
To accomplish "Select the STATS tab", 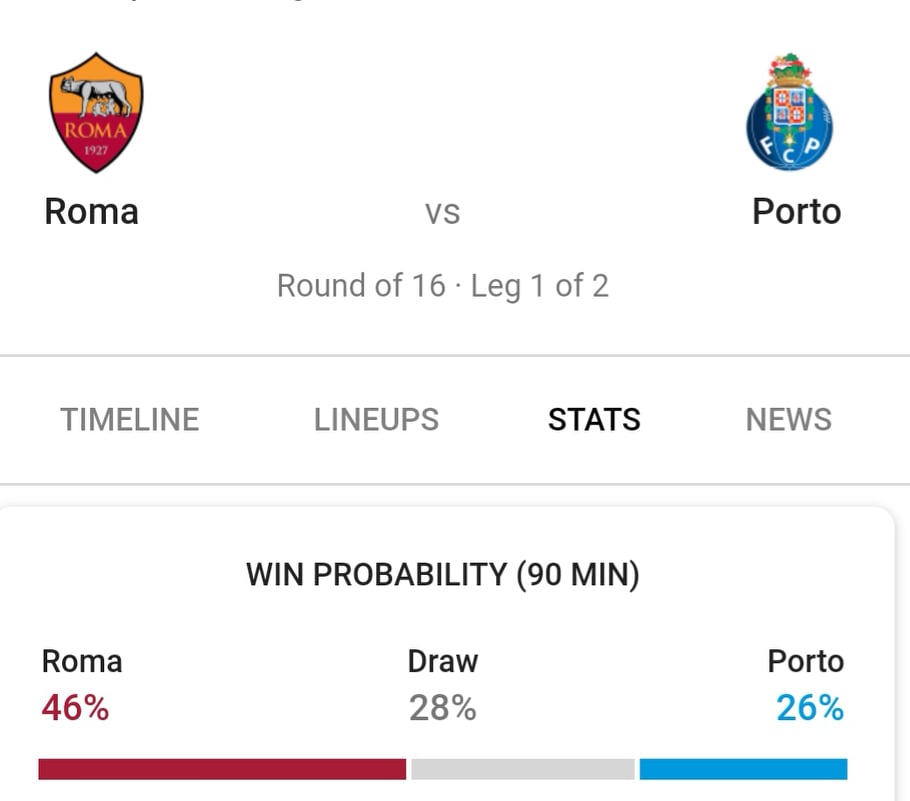I will (594, 420).
